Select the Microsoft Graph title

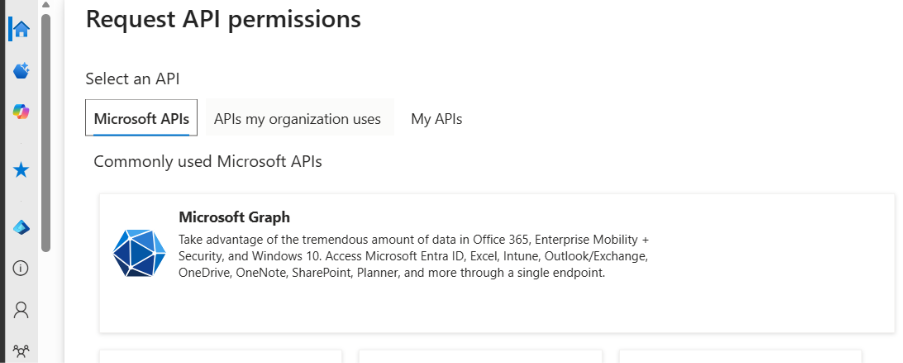point(234,217)
